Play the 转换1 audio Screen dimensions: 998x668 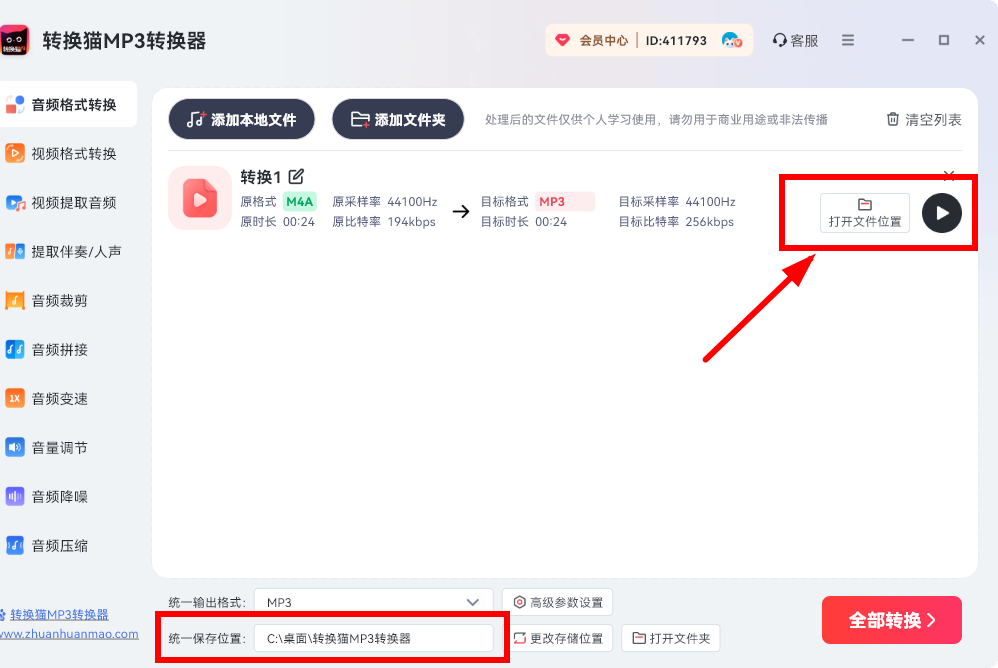pyautogui.click(x=942, y=213)
